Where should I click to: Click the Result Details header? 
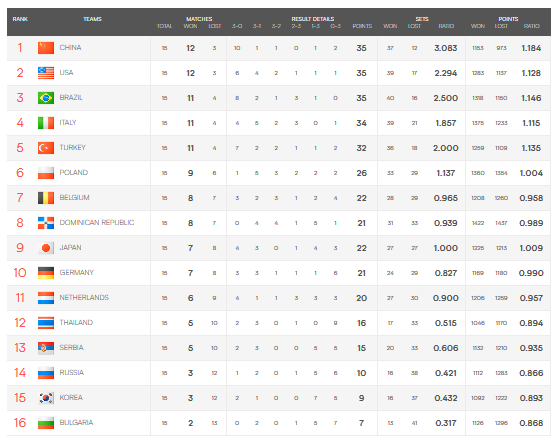pyautogui.click(x=313, y=19)
